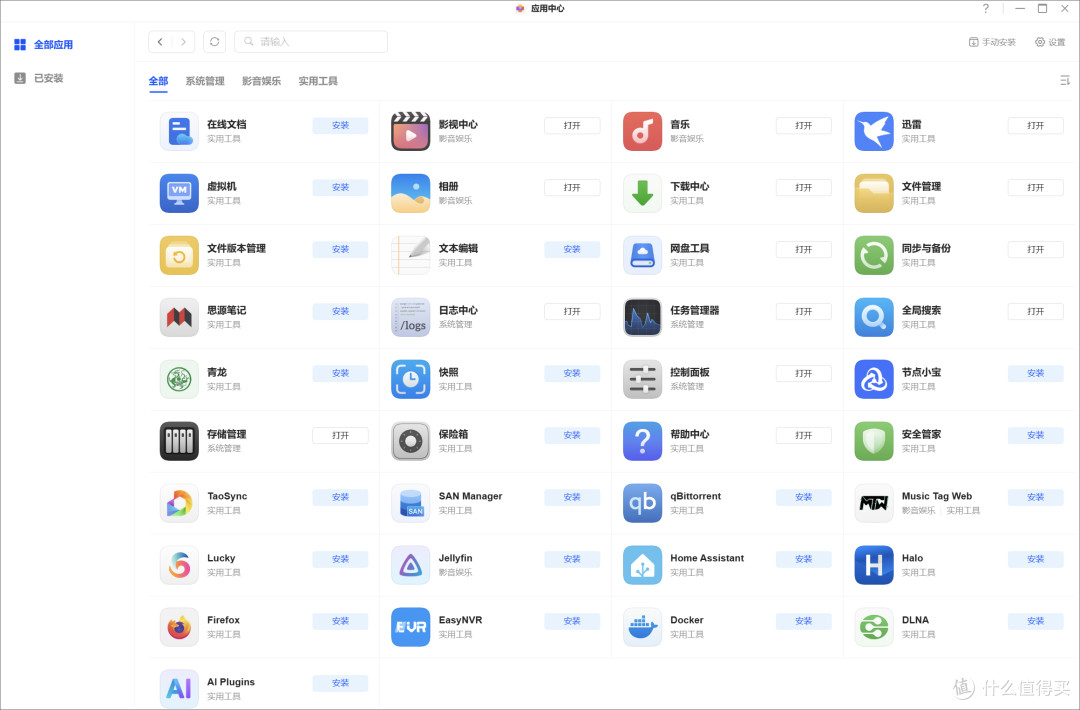Open 存储管理 via 打开 button
Screen dimensions: 1080x710
340,435
